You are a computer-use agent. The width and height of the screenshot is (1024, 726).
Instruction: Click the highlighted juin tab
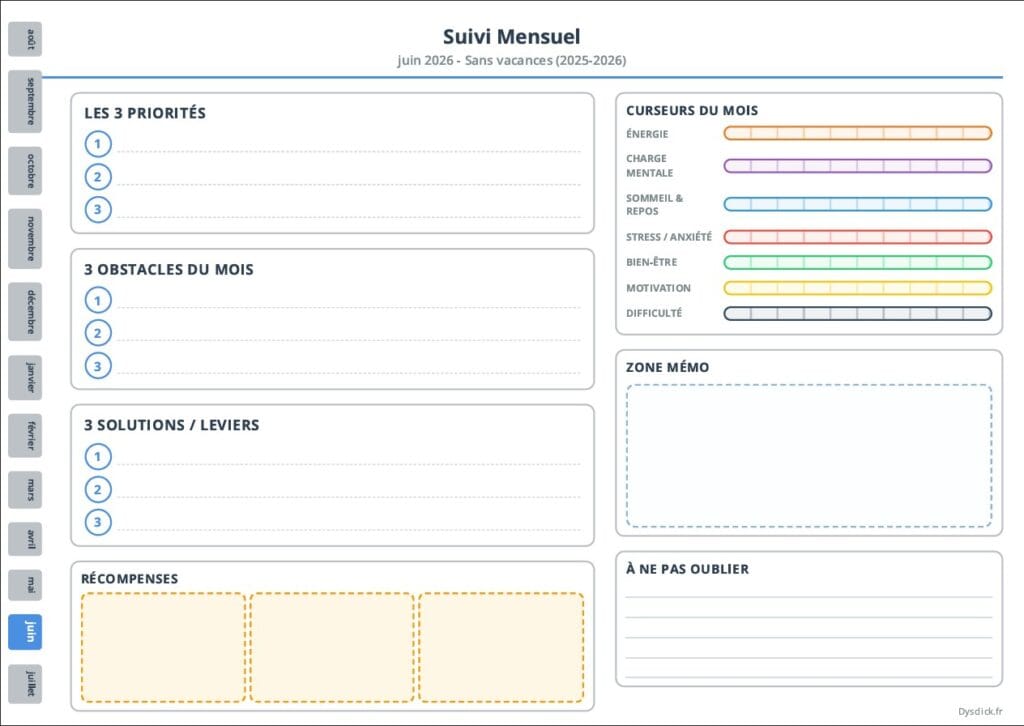pyautogui.click(x=25, y=632)
